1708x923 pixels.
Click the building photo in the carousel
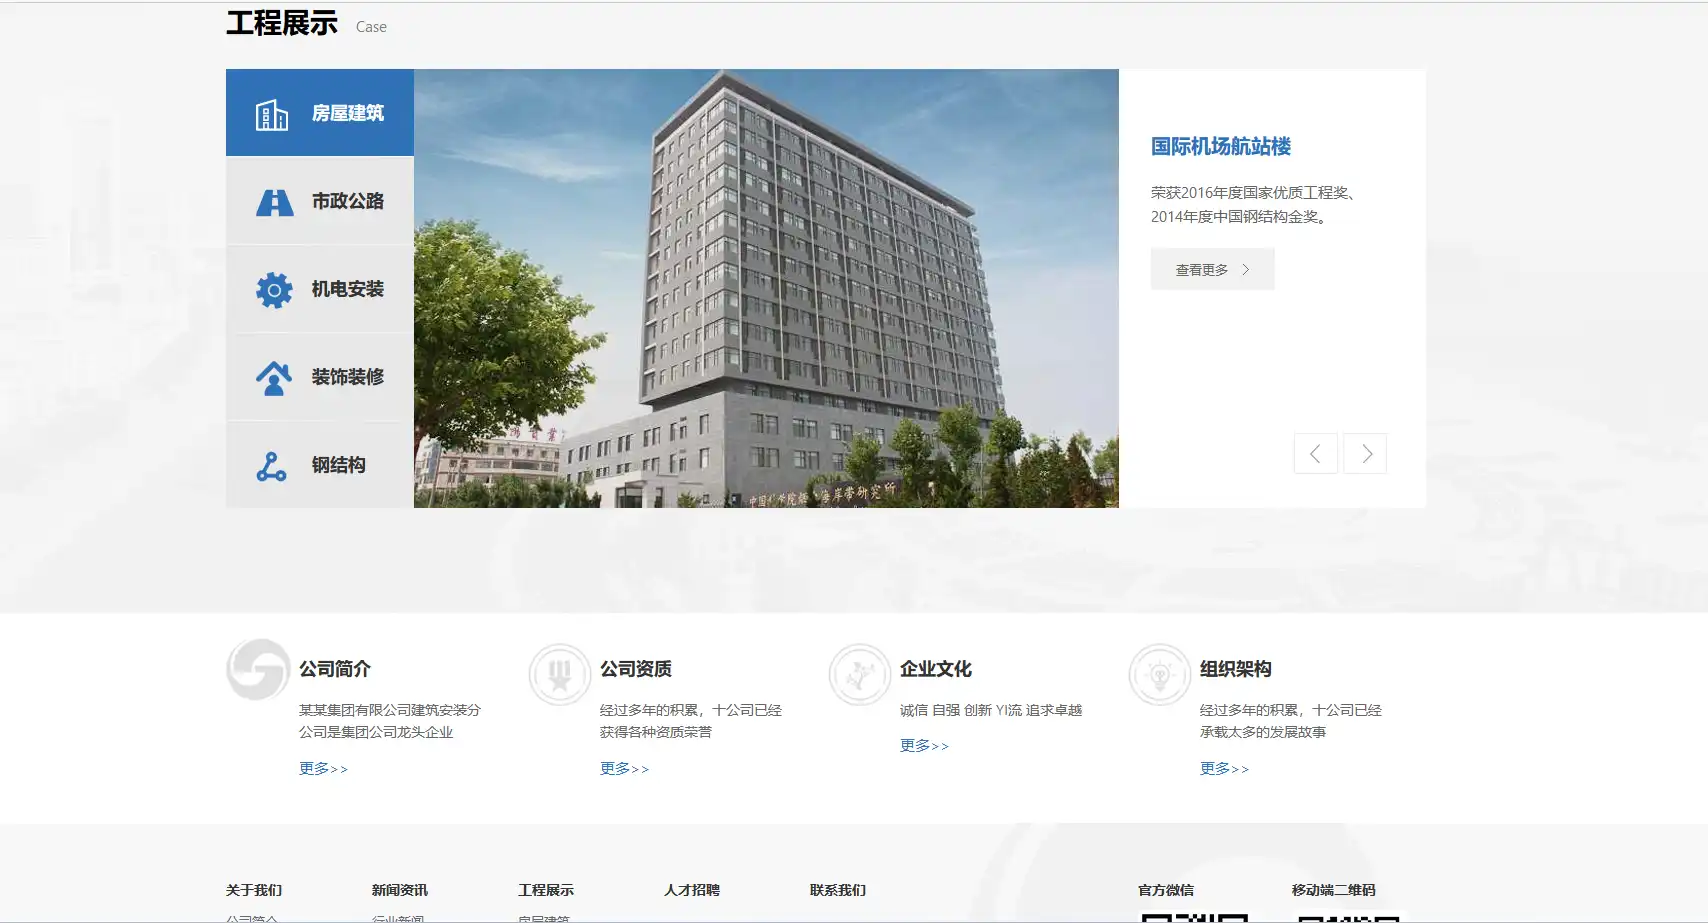pos(766,288)
